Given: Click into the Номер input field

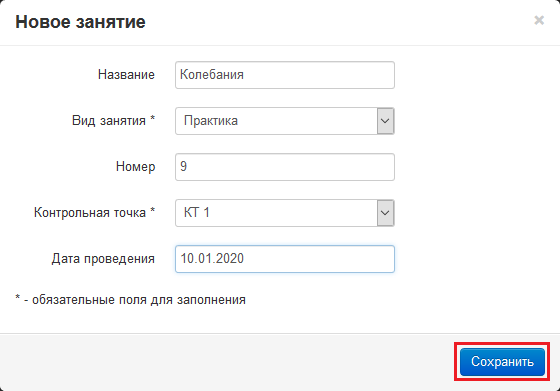Looking at the screenshot, I should (285, 167).
